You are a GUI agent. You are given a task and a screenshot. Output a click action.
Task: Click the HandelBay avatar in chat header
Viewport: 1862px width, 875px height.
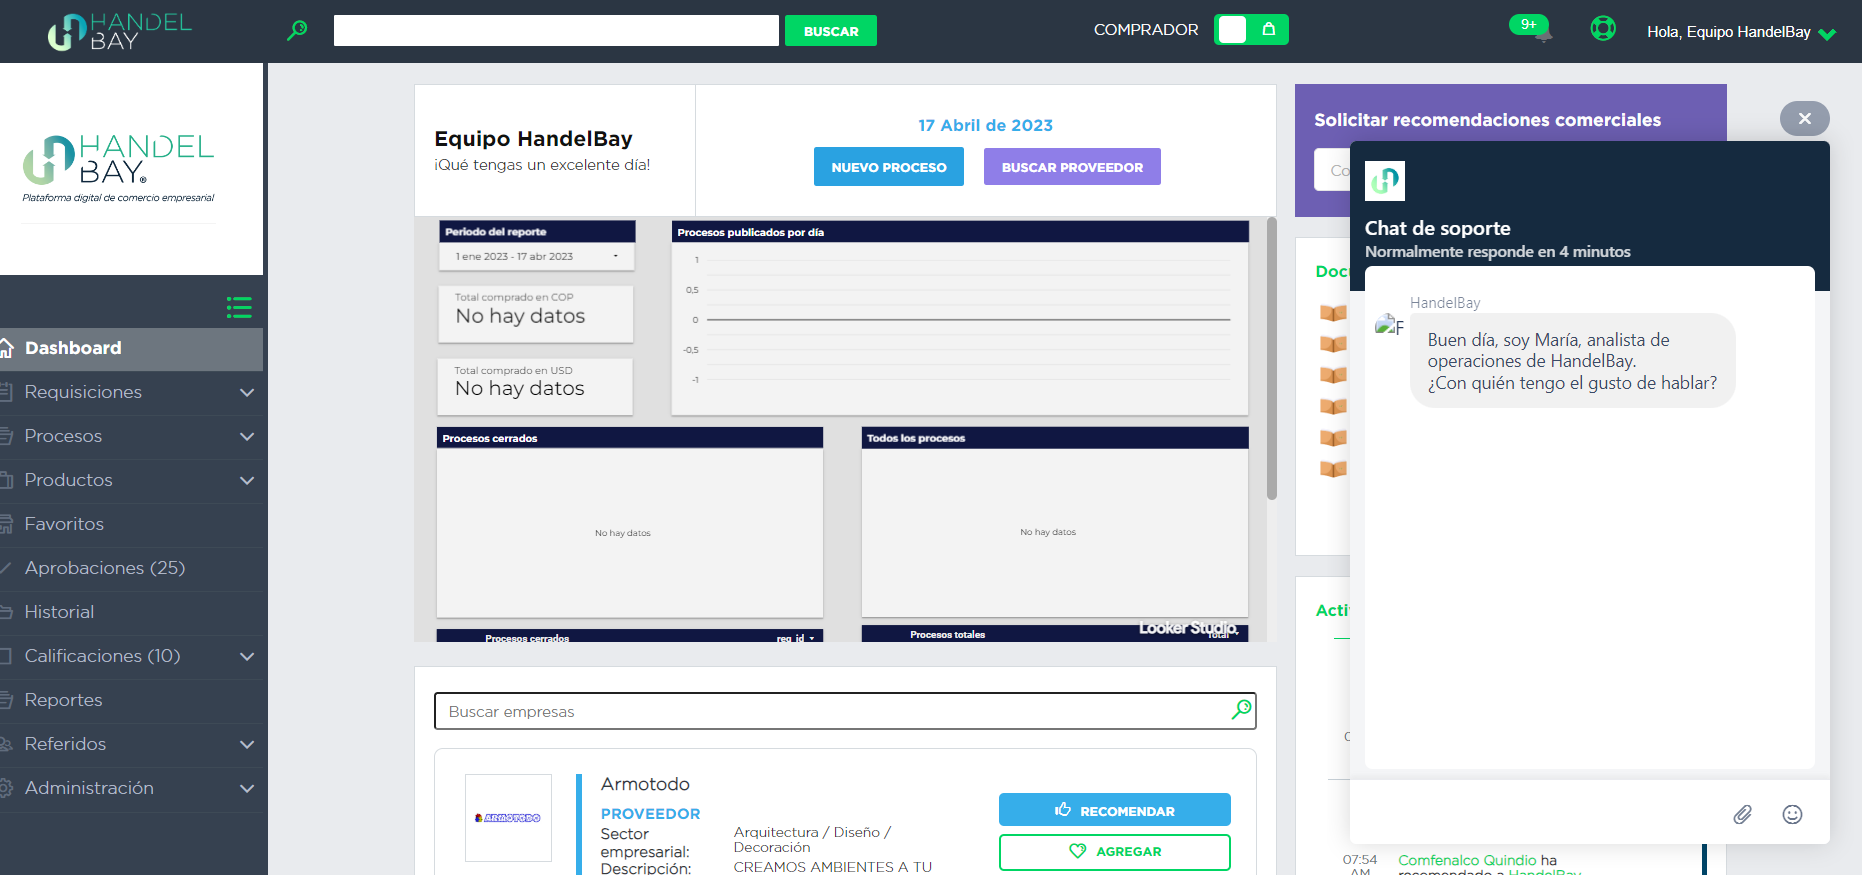pos(1385,181)
